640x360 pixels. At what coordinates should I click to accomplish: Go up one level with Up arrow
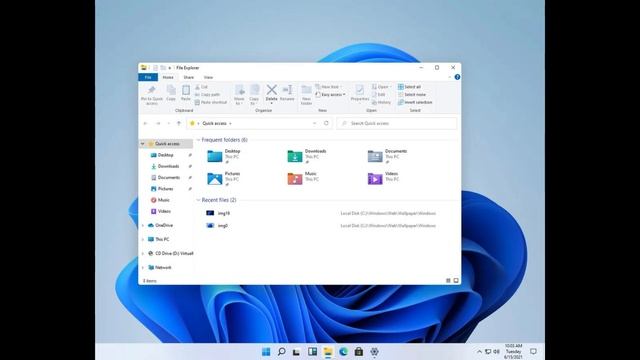(x=179, y=123)
